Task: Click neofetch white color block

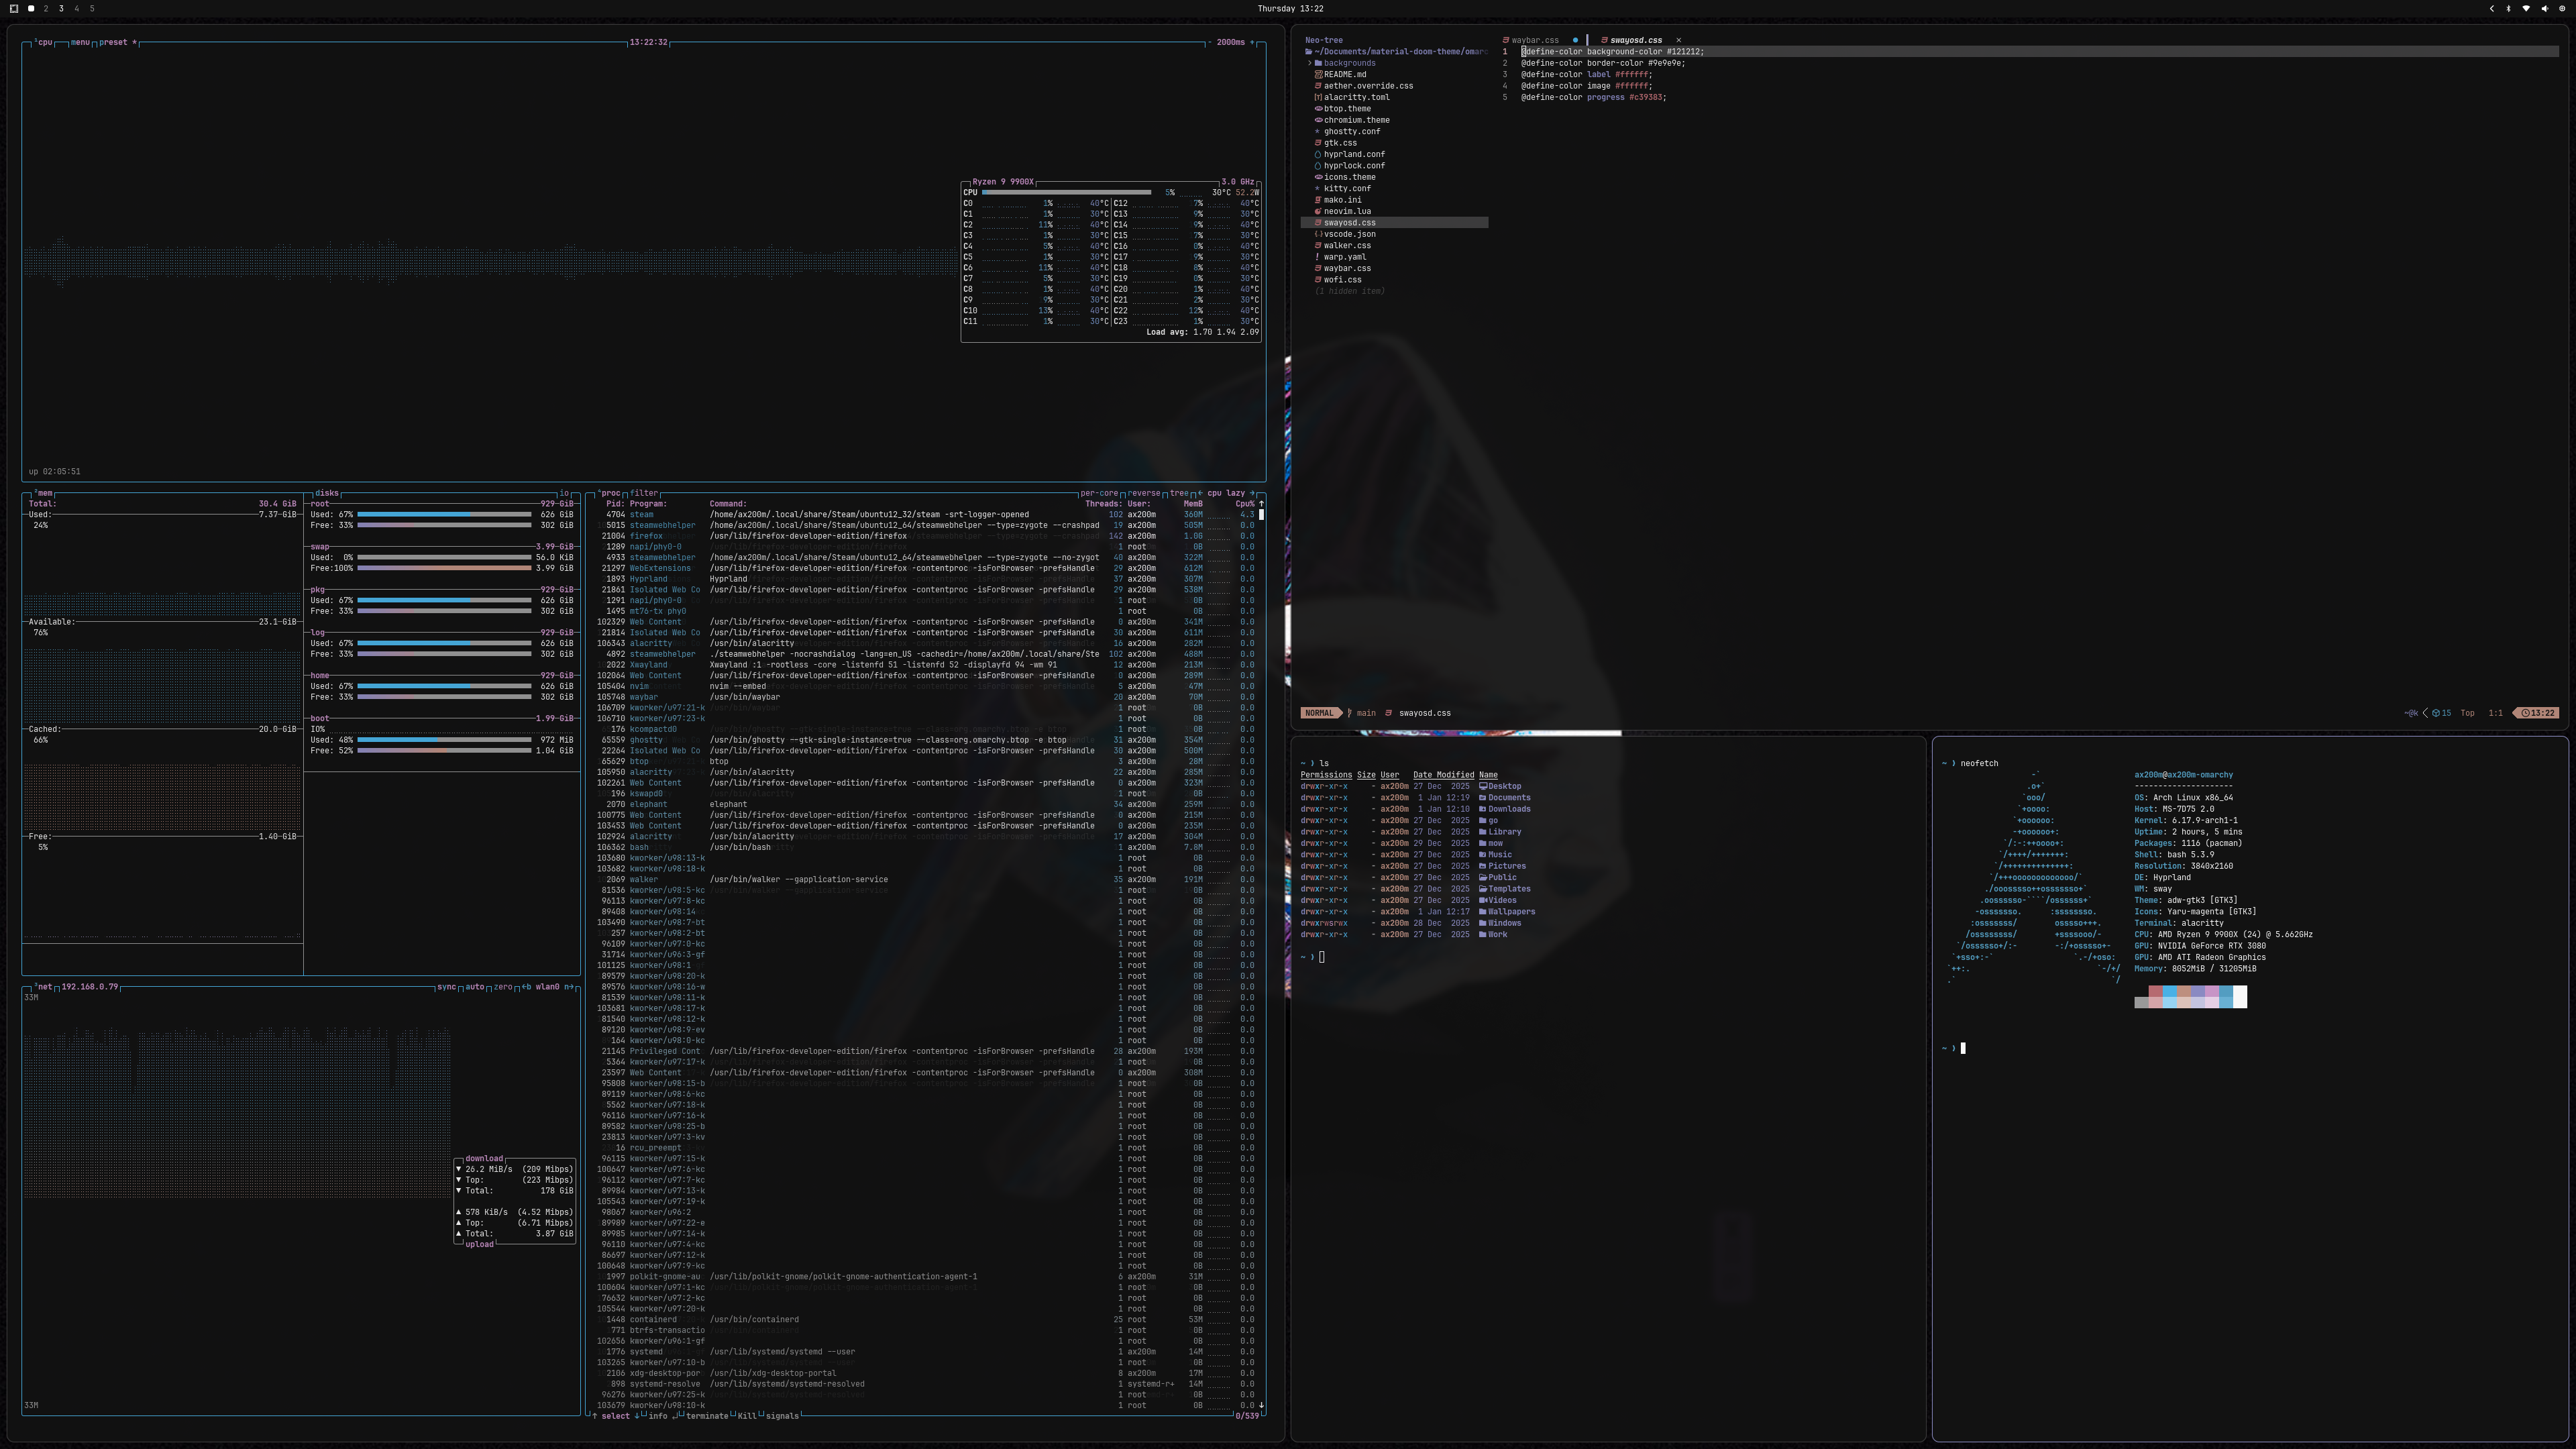Action: tap(2240, 996)
